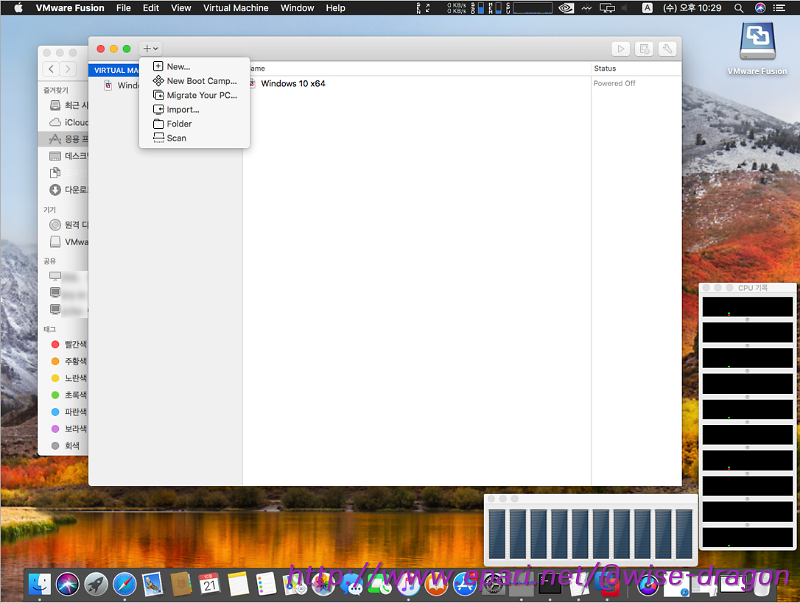Choose New... from the add menu

coord(194,66)
